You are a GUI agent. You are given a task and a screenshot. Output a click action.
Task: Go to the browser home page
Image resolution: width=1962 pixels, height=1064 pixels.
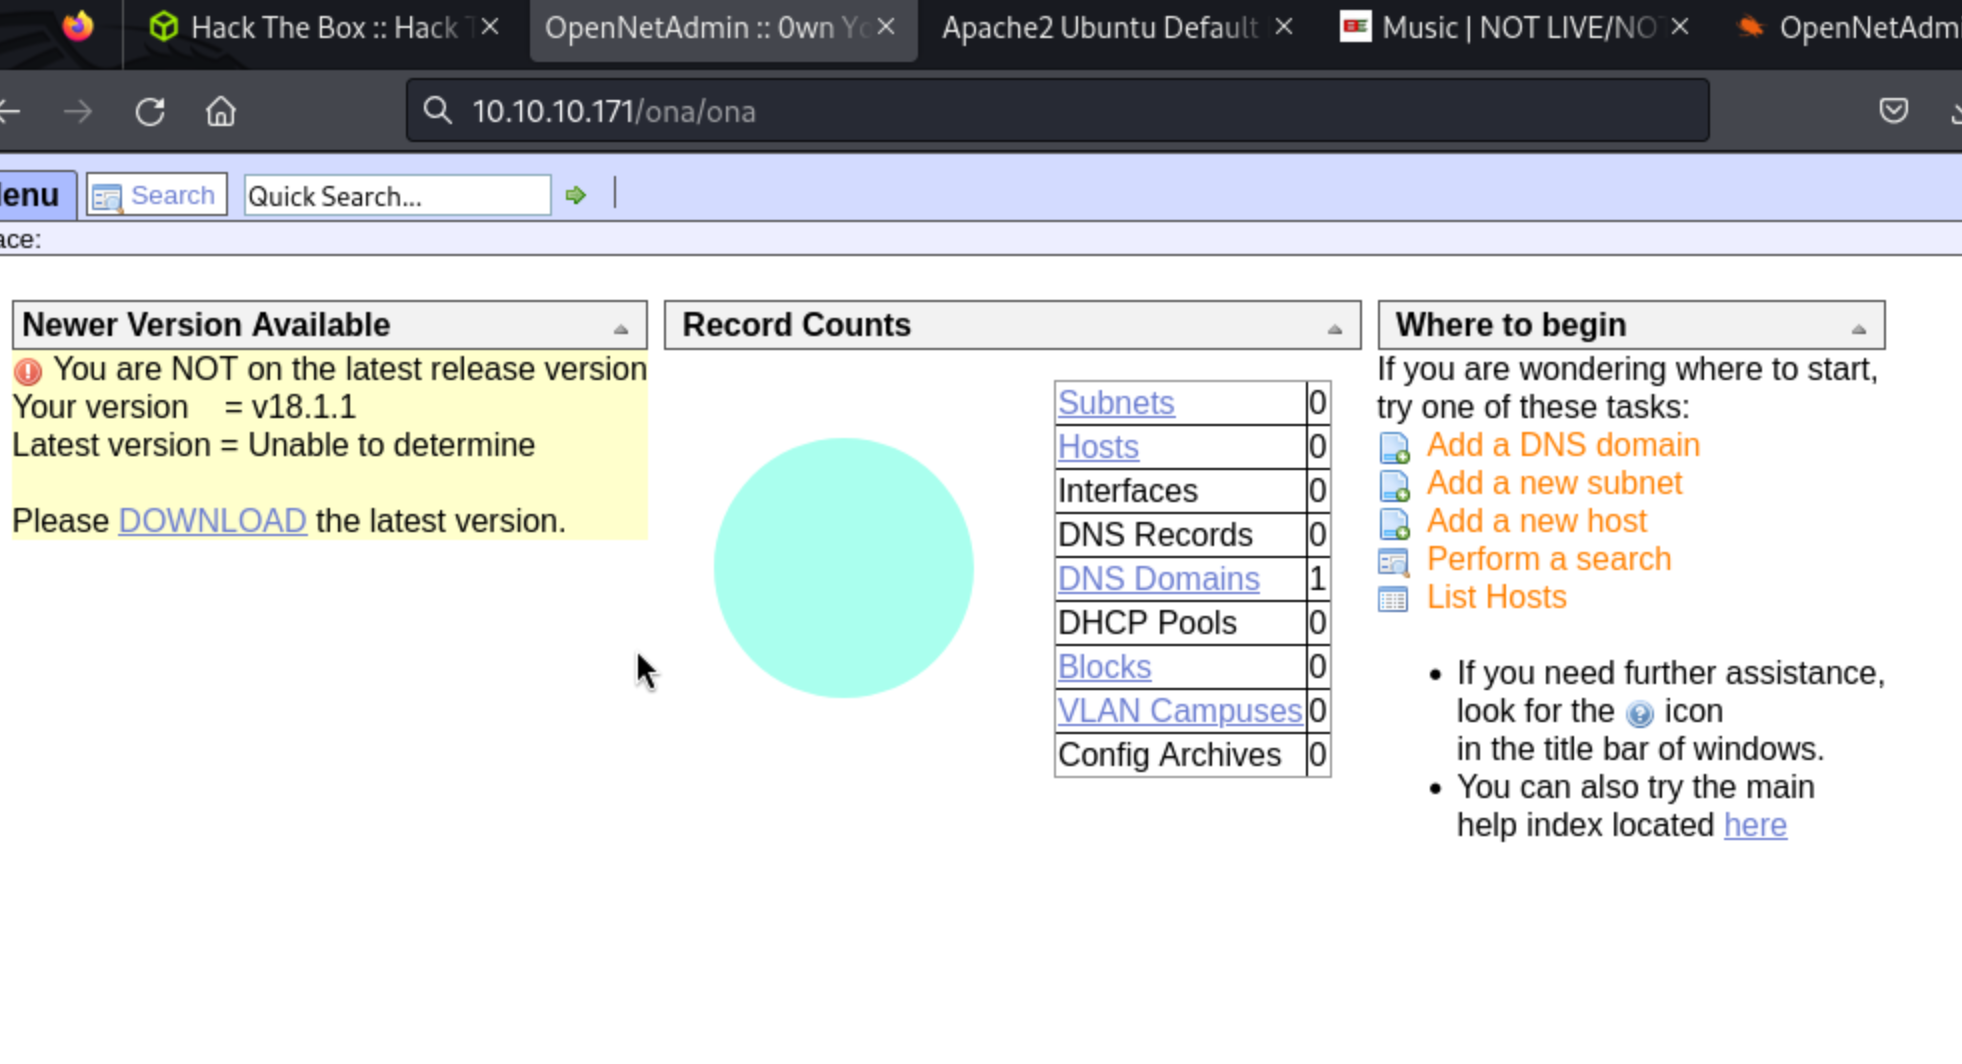221,111
